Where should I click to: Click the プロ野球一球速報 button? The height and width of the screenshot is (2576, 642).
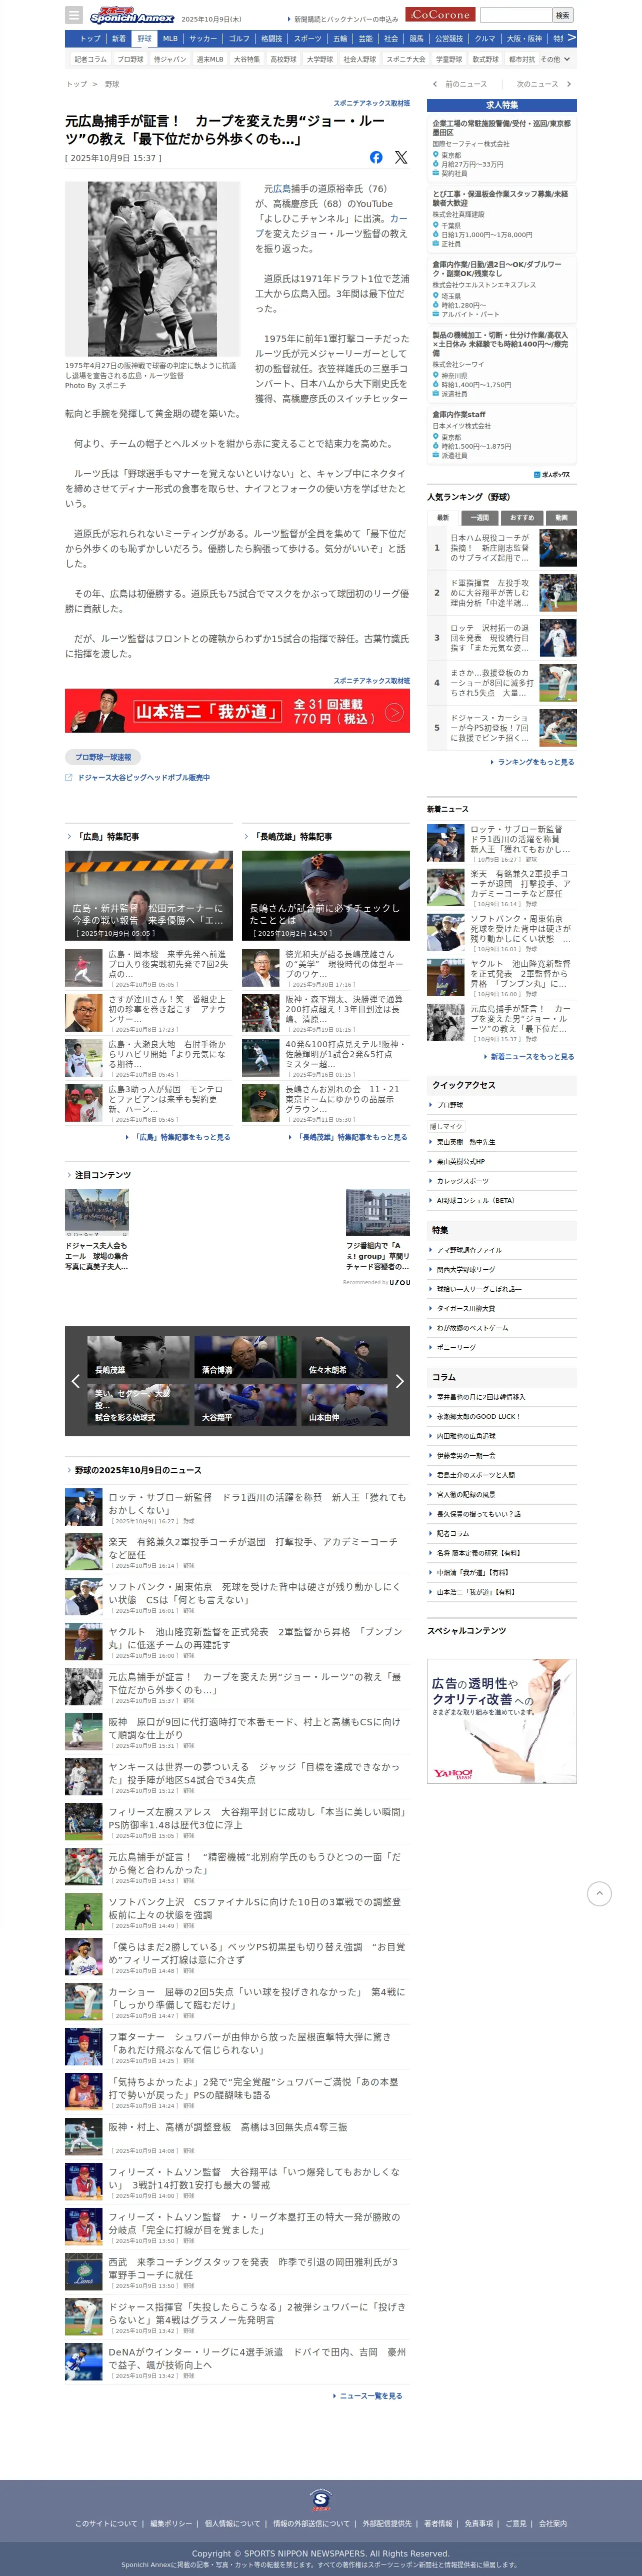click(103, 757)
